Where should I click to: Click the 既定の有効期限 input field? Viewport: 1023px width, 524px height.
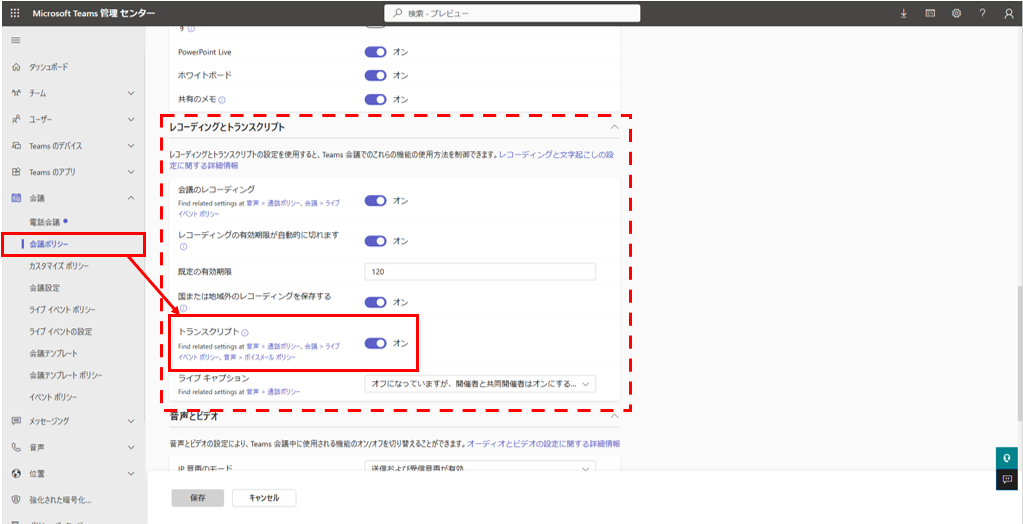coord(480,271)
